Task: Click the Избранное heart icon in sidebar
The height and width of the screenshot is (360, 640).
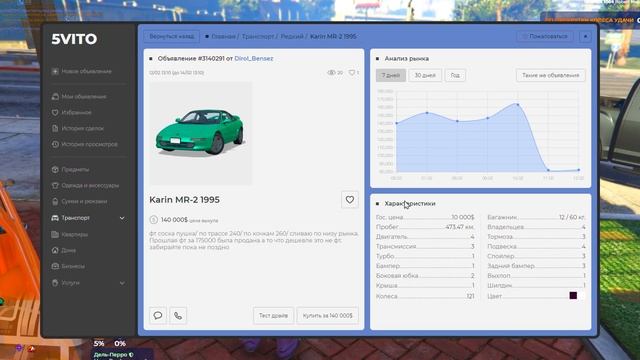Action: [55, 113]
